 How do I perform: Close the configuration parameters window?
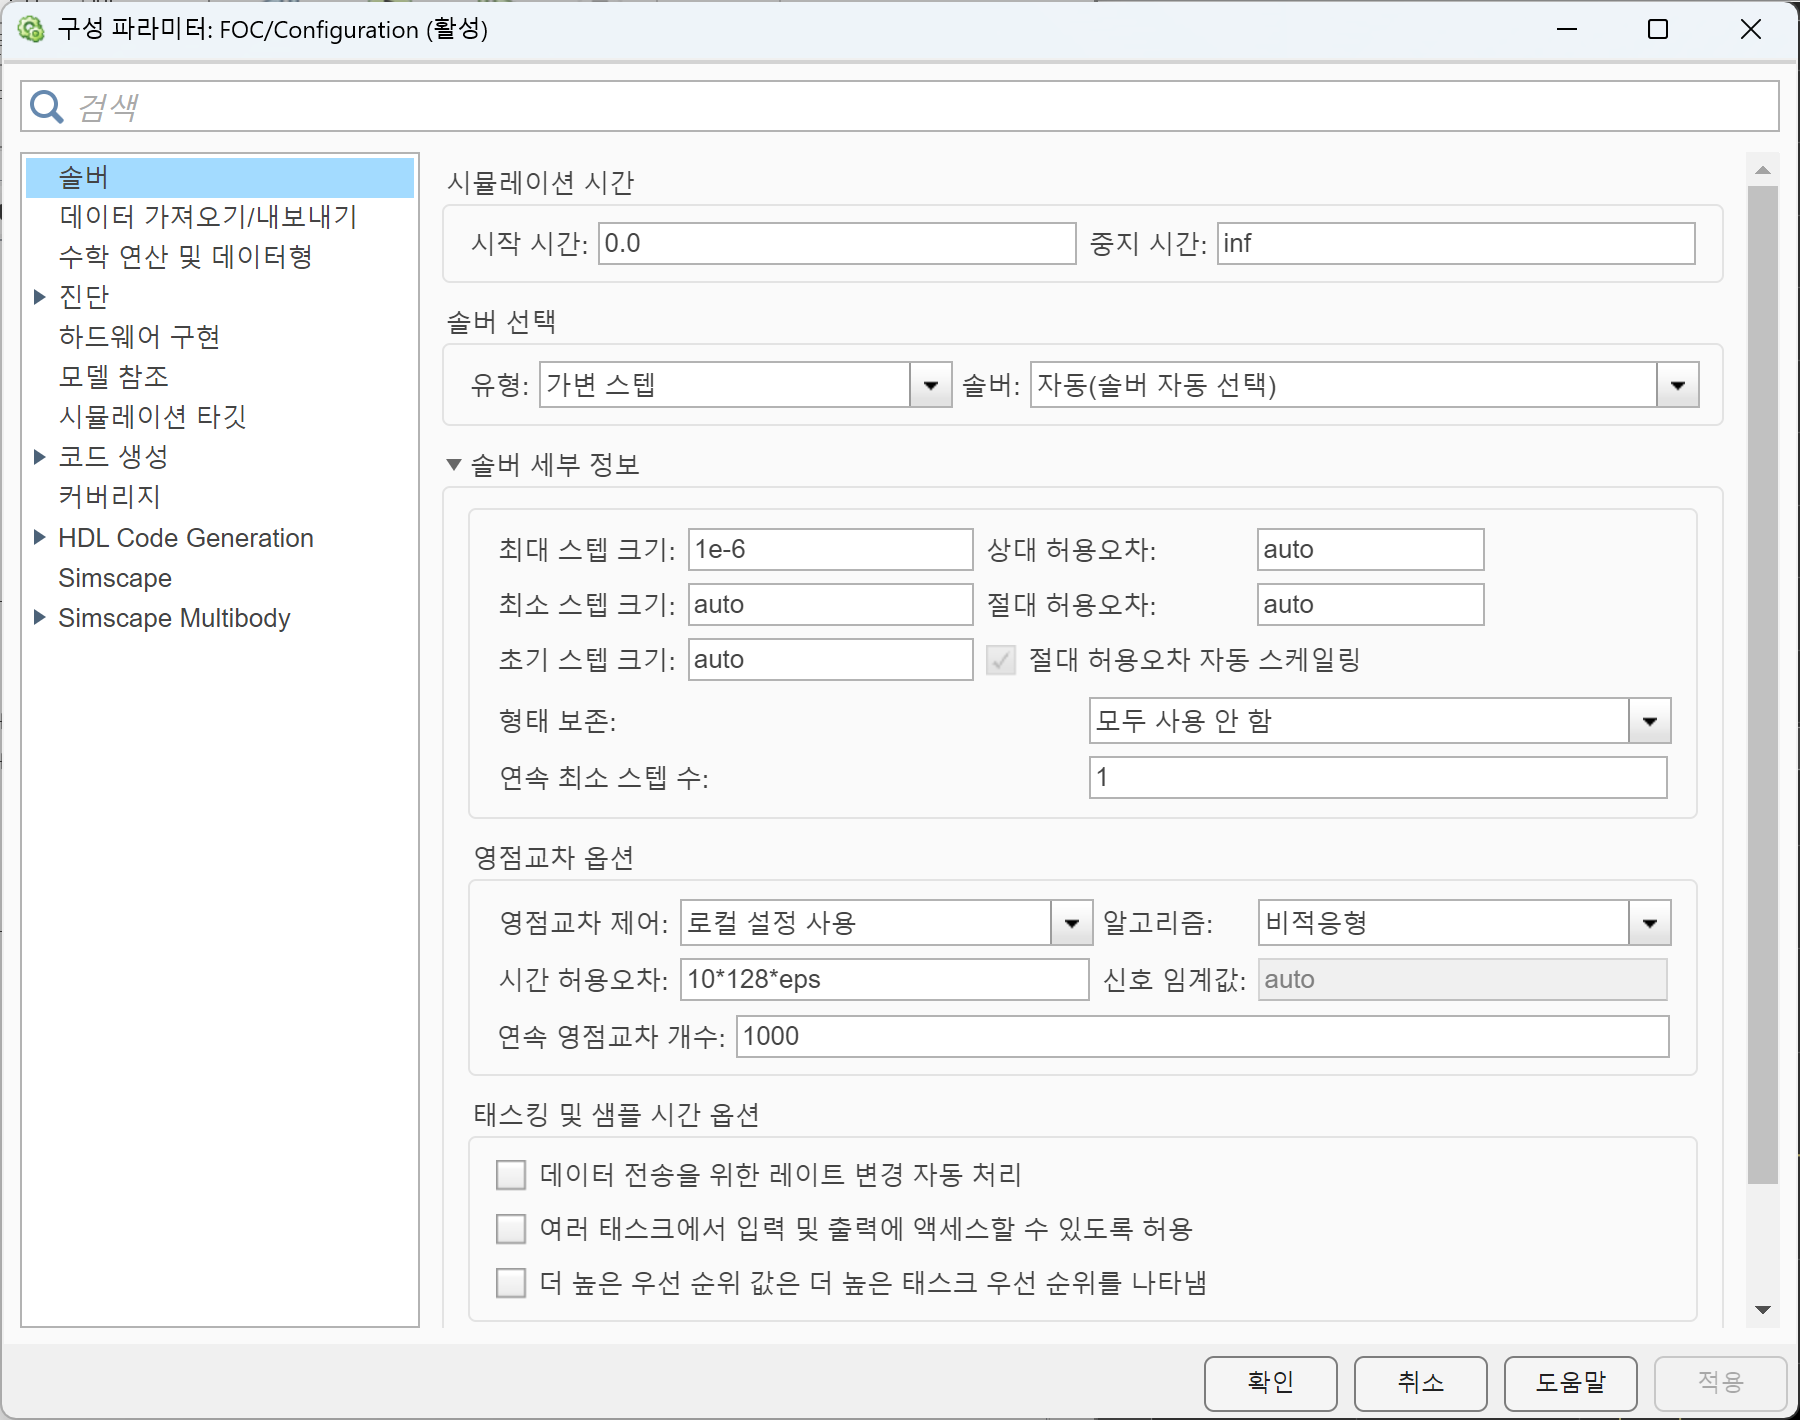[x=1751, y=29]
